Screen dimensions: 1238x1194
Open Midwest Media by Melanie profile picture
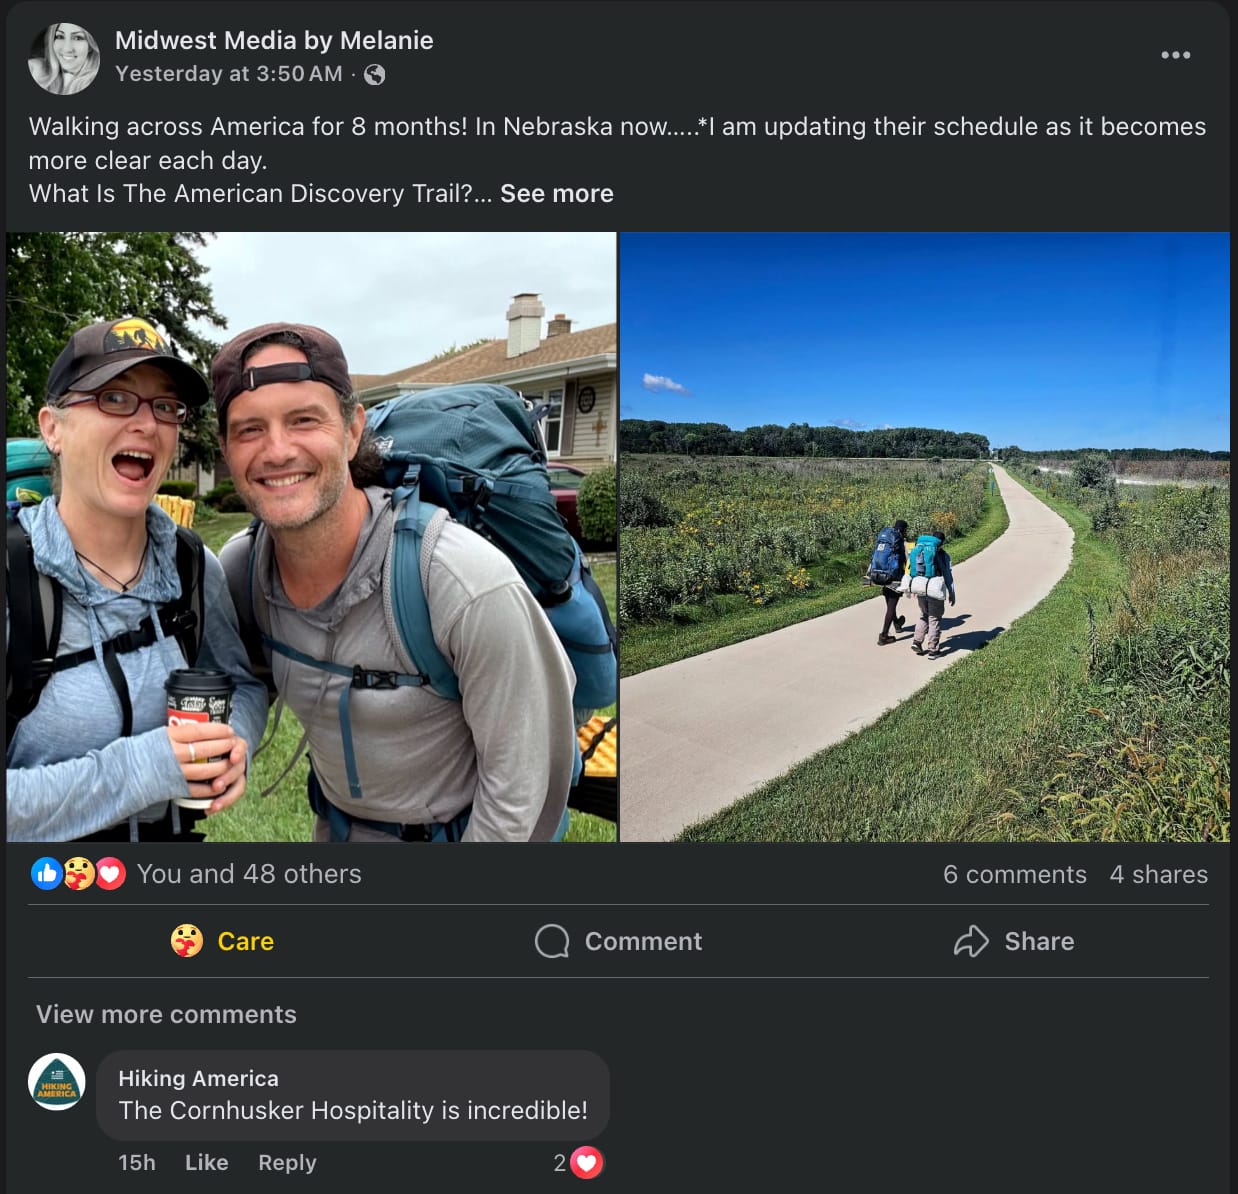point(64,59)
